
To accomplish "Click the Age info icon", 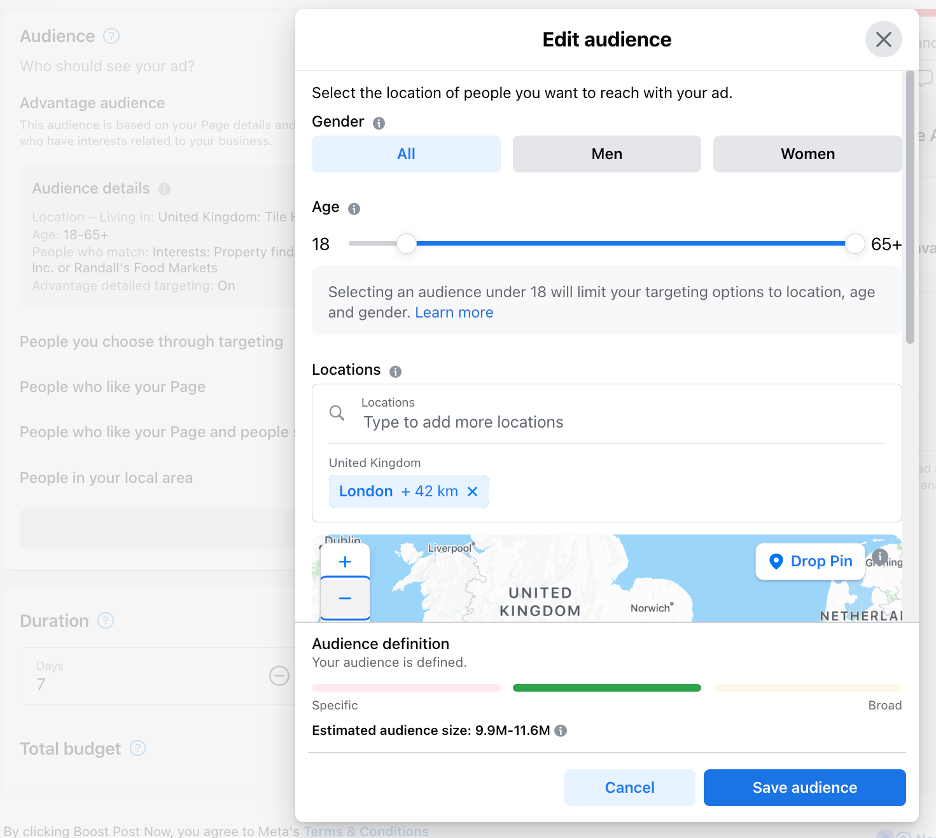I will pyautogui.click(x=354, y=209).
